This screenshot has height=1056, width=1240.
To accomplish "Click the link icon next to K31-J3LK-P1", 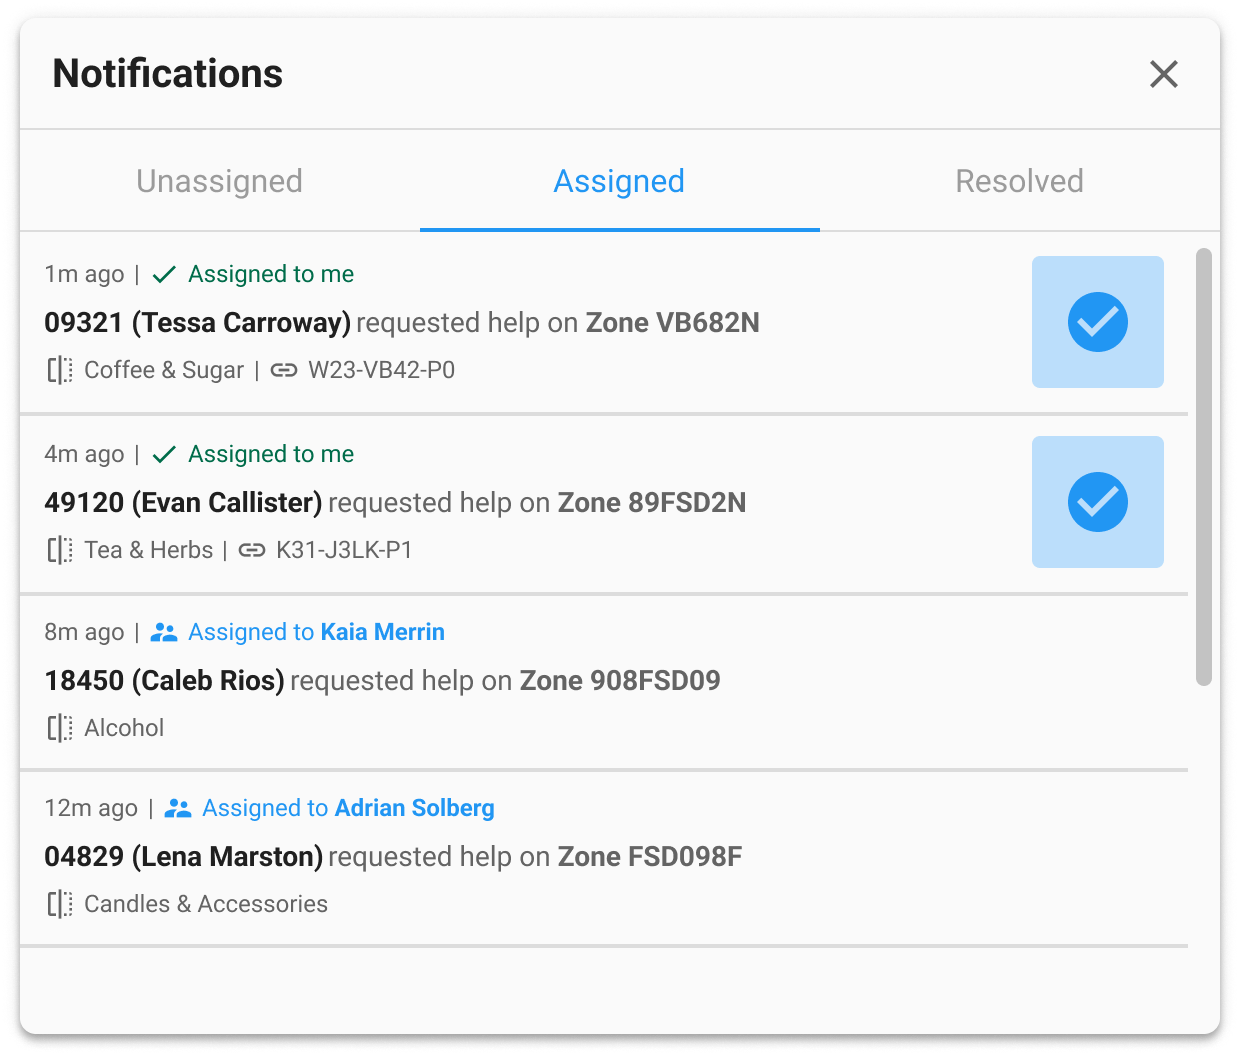I will [x=252, y=550].
